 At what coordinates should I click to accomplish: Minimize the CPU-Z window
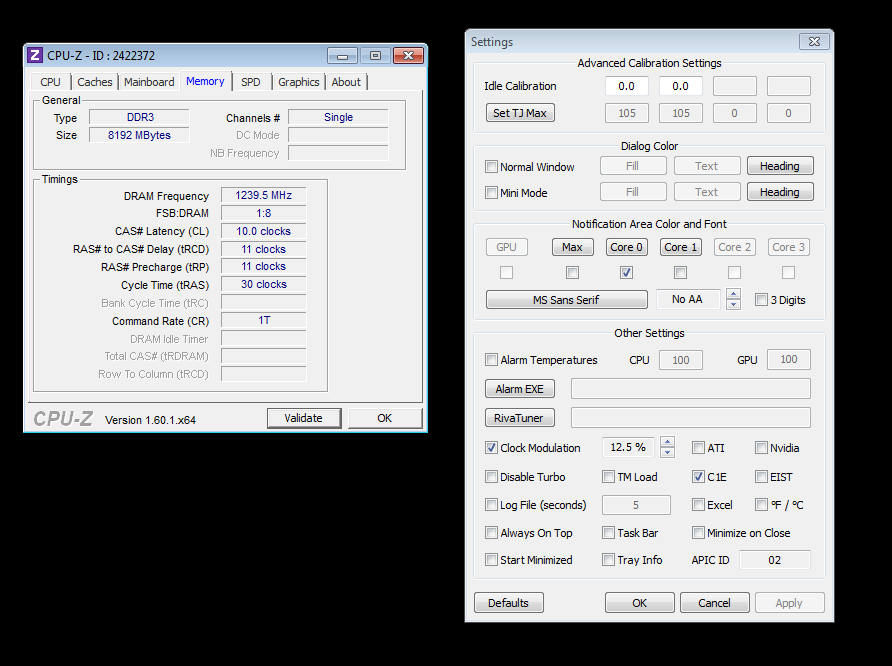[x=342, y=56]
